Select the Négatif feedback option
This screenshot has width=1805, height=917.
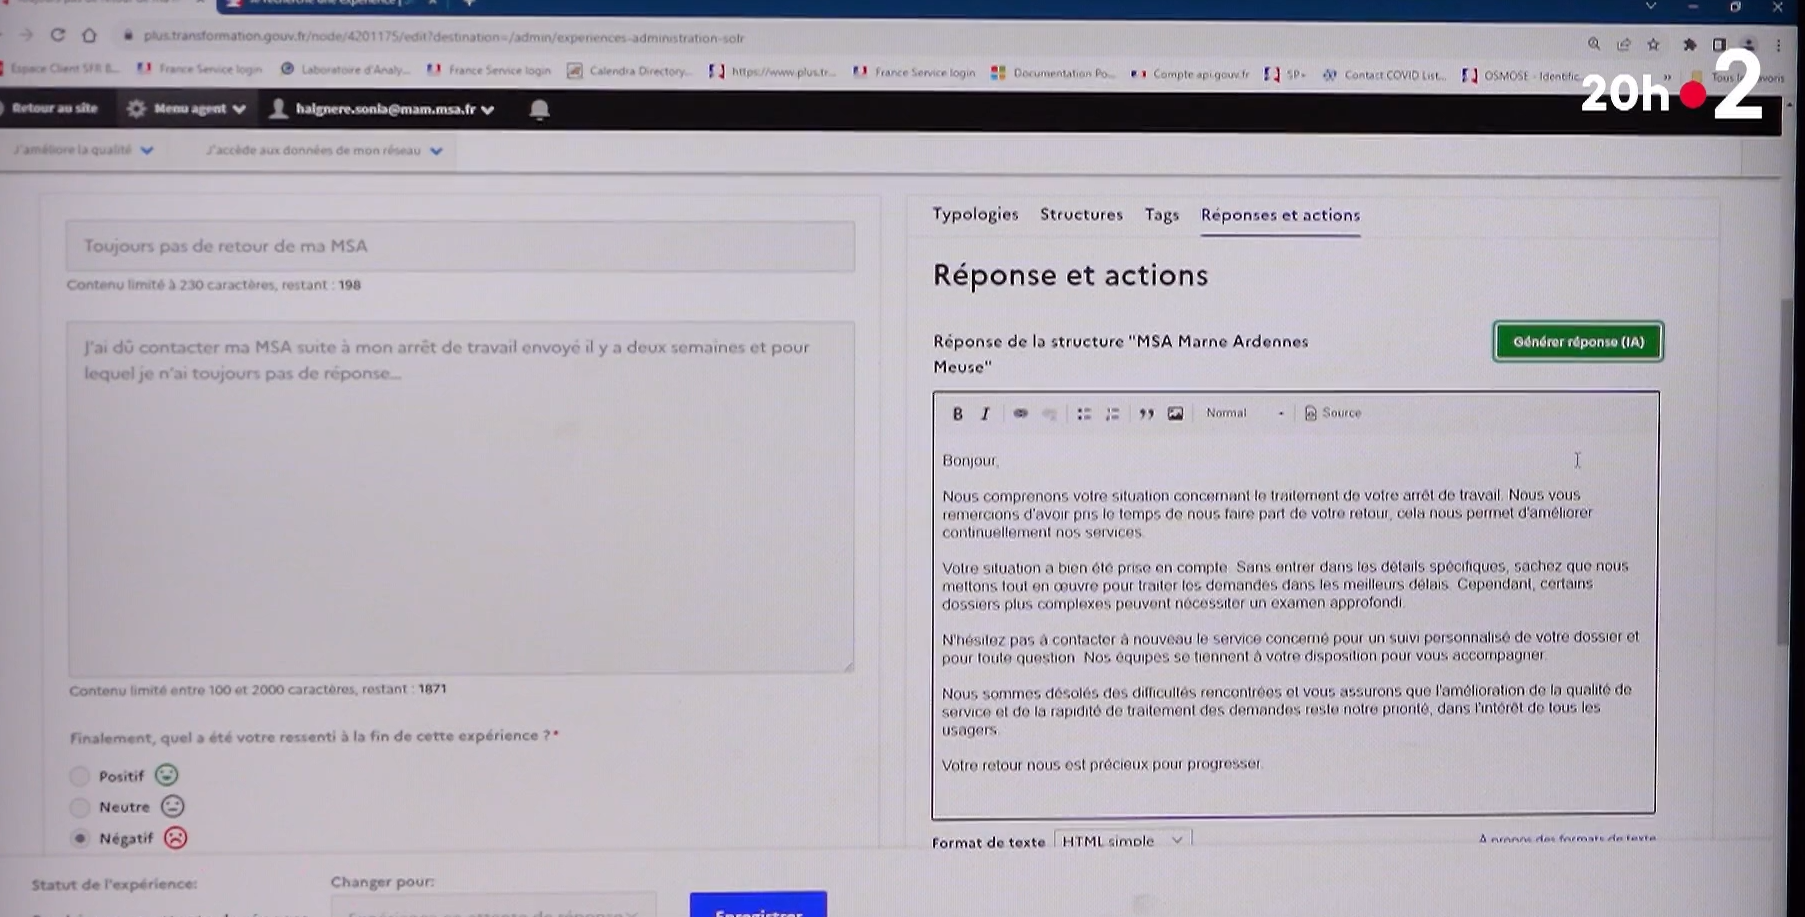pyautogui.click(x=80, y=838)
